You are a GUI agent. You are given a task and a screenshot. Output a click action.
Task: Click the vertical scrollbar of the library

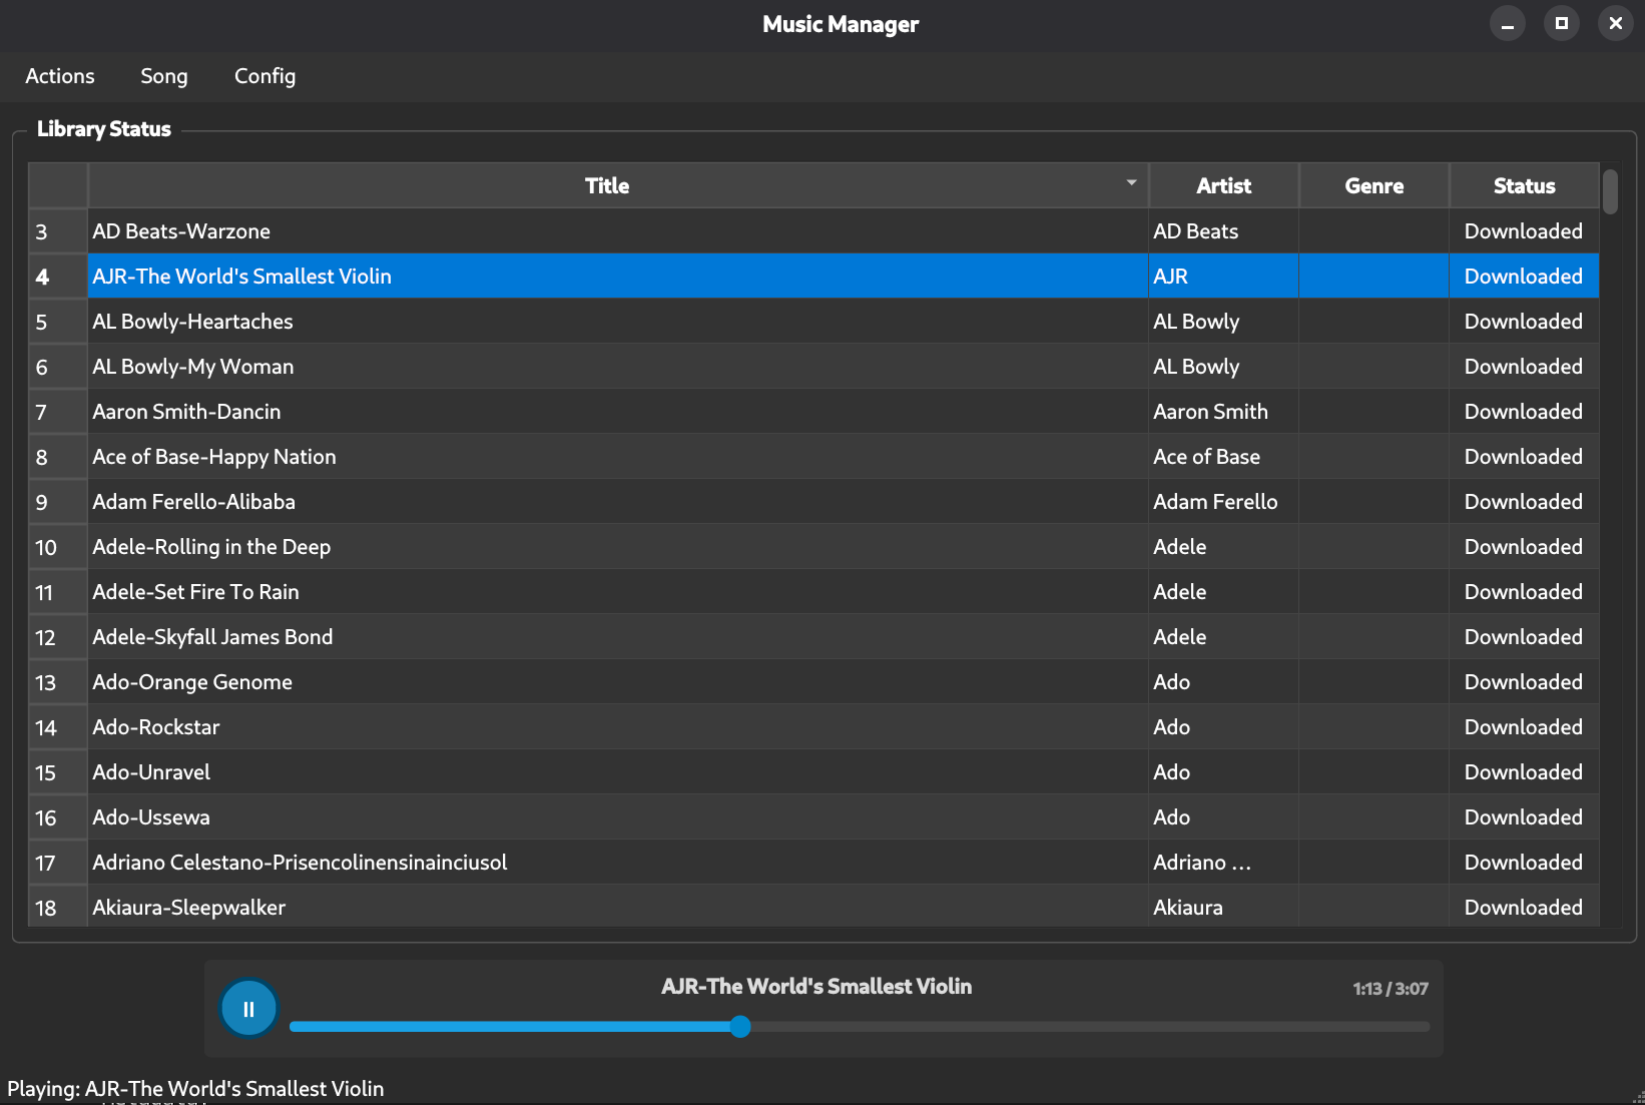(x=1609, y=192)
